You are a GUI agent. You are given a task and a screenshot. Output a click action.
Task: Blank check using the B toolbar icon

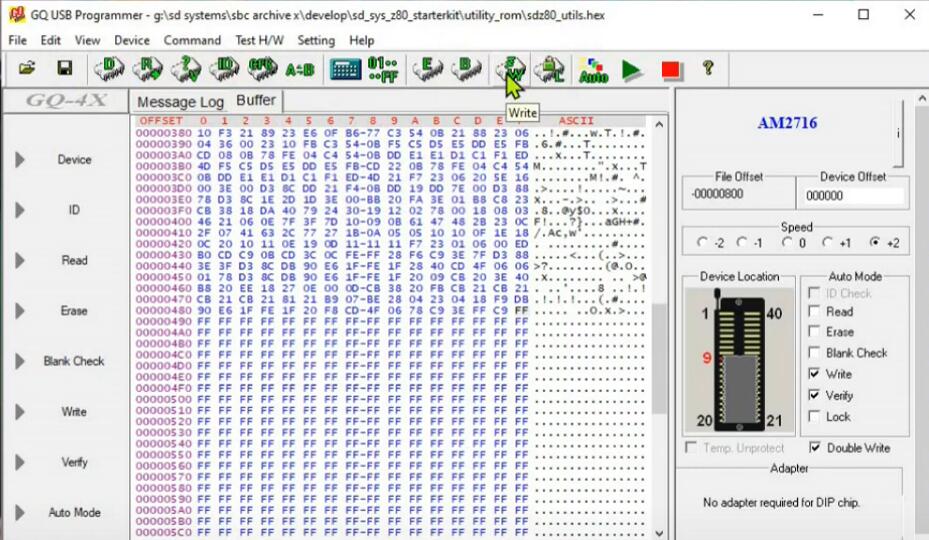pyautogui.click(x=466, y=69)
